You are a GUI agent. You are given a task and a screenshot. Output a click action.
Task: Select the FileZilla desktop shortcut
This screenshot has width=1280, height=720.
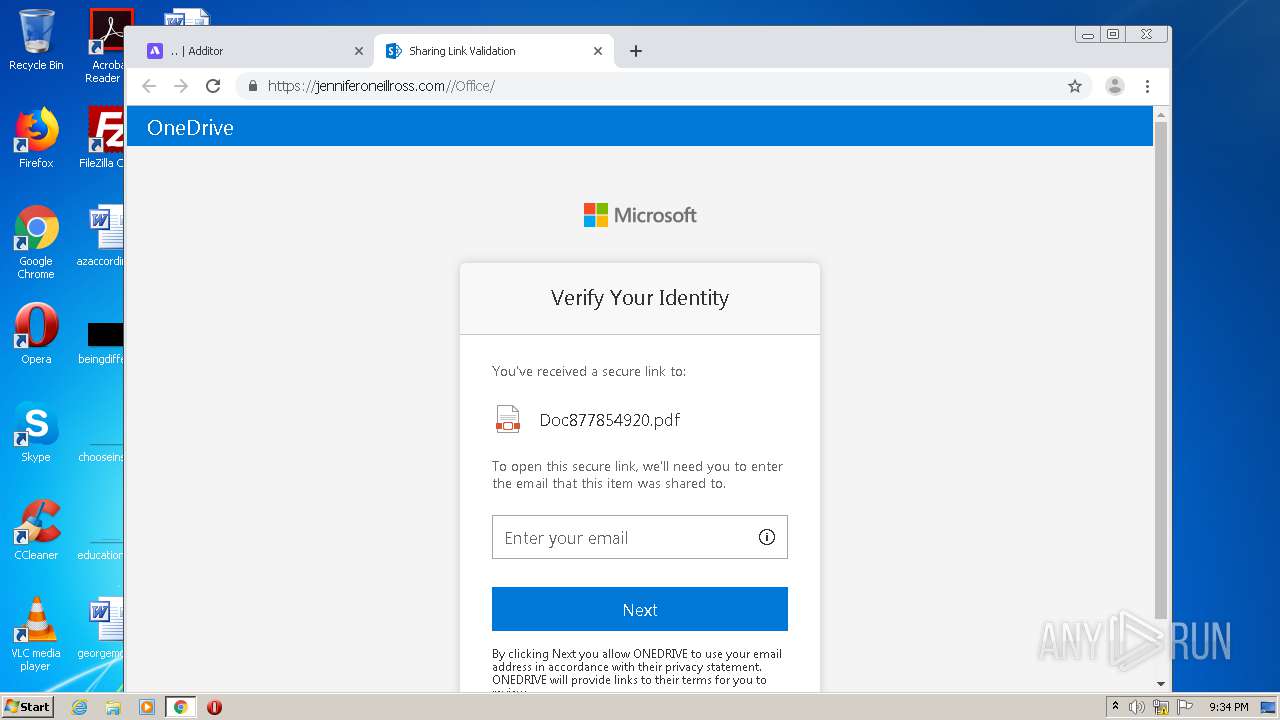click(x=101, y=138)
